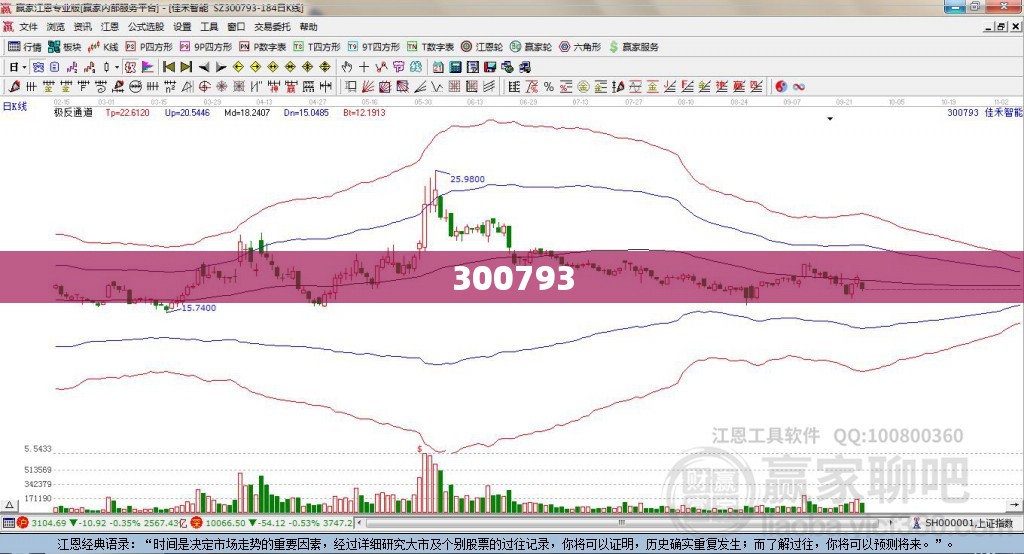
Task: Open the 行情 quotes view
Action: coord(25,47)
